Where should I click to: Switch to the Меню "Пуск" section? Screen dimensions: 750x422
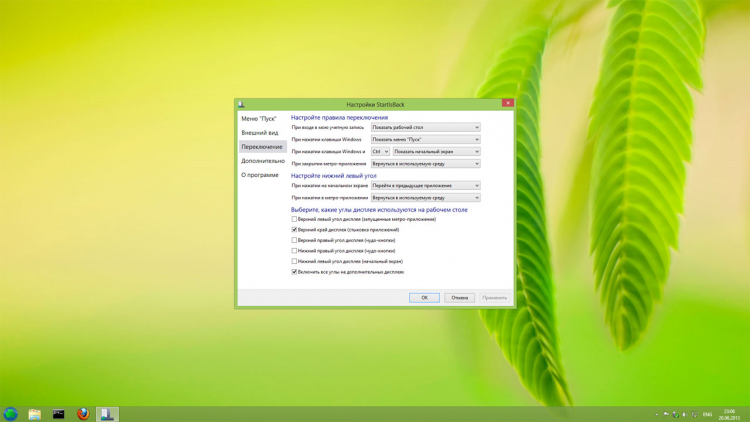tap(259, 119)
